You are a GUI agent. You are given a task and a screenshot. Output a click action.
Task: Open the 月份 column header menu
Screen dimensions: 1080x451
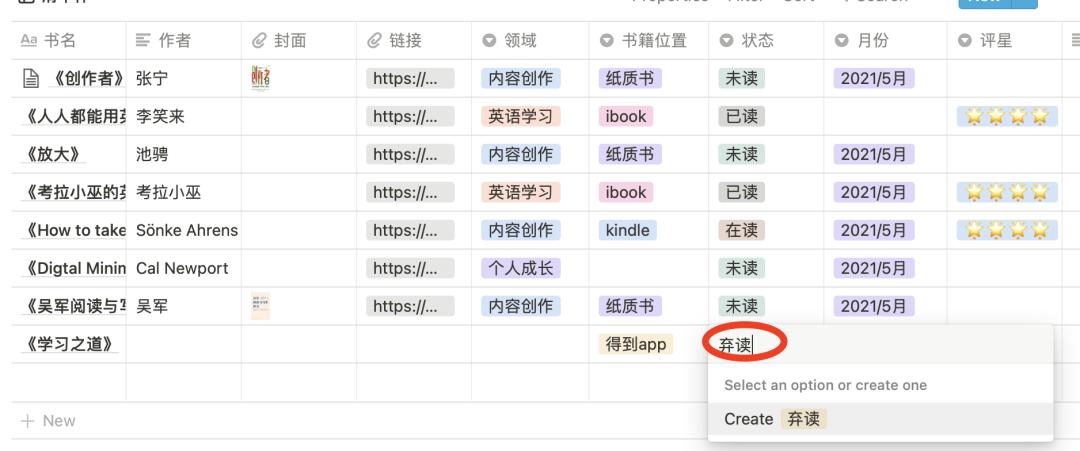885,41
